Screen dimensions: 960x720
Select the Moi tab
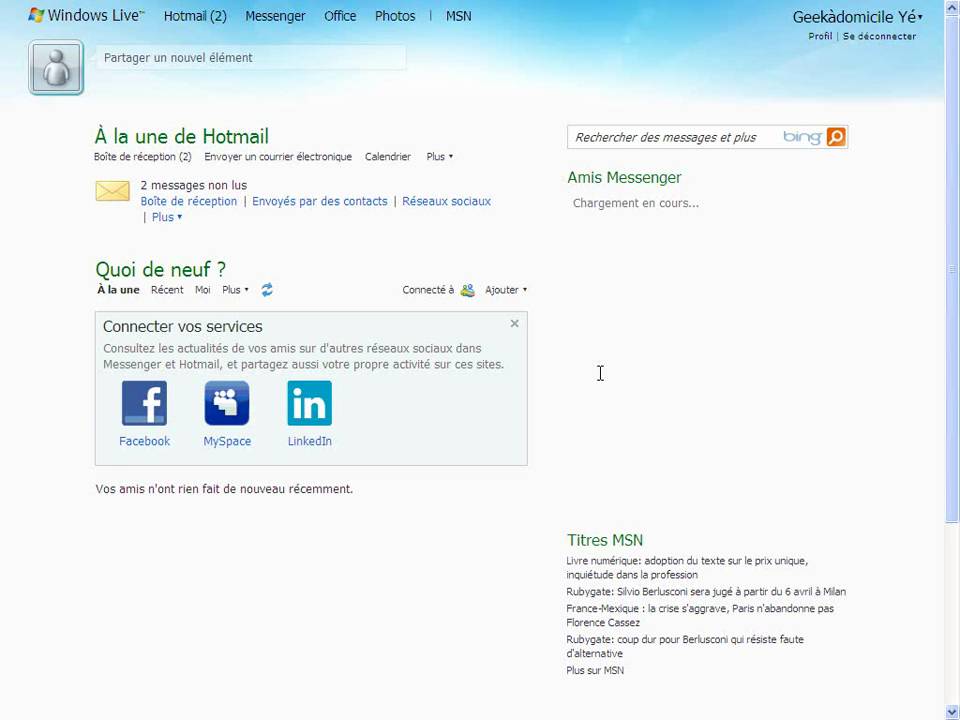(x=203, y=290)
